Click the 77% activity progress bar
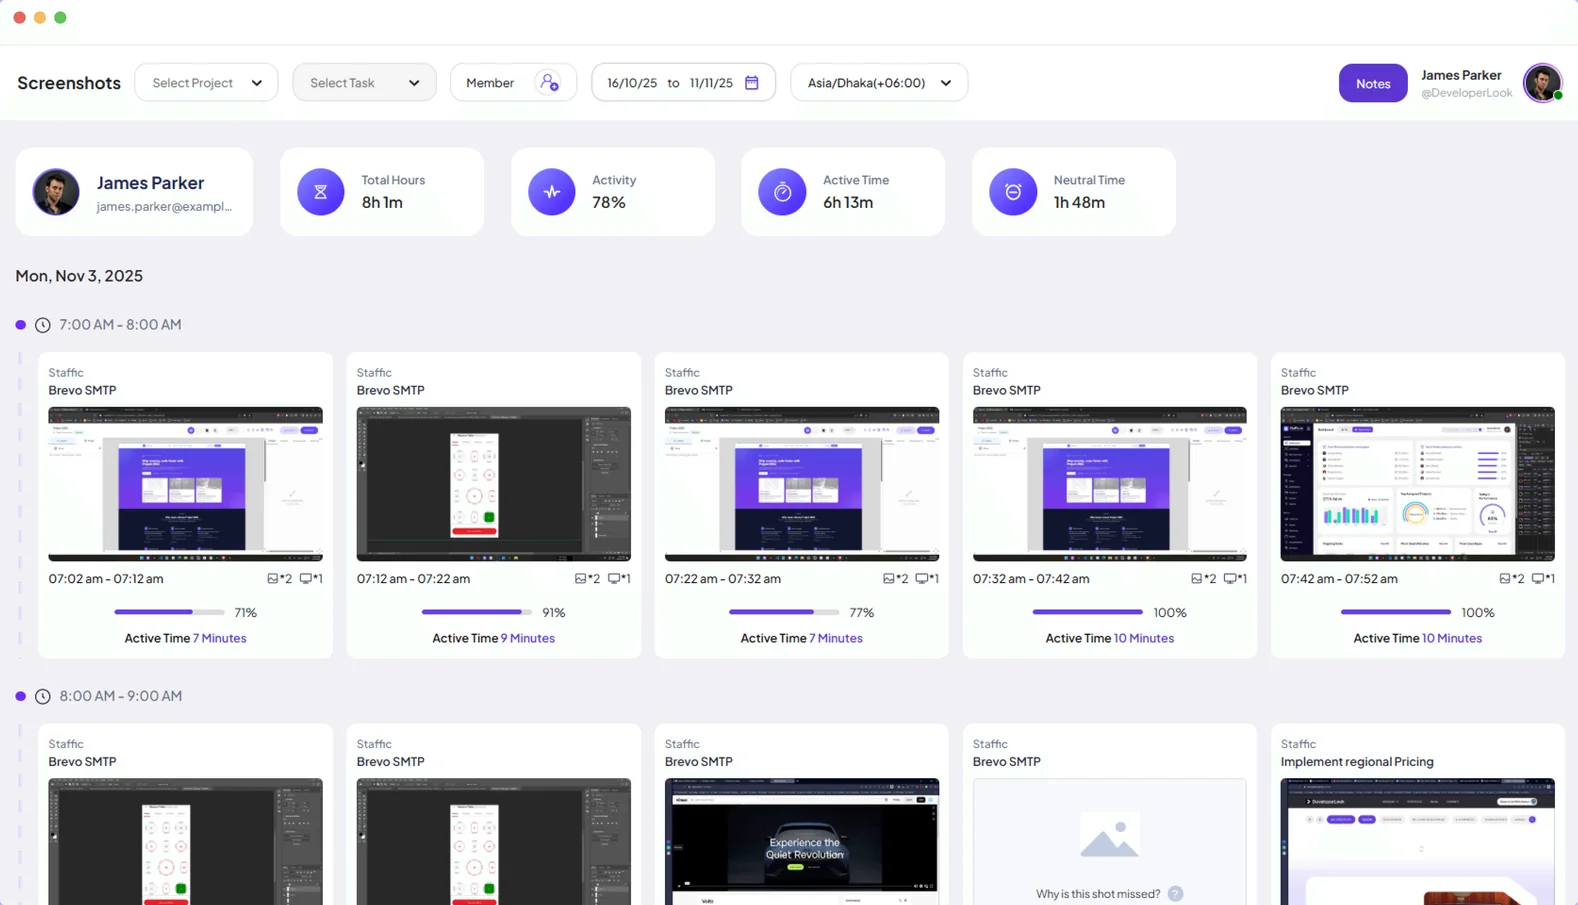 [784, 612]
